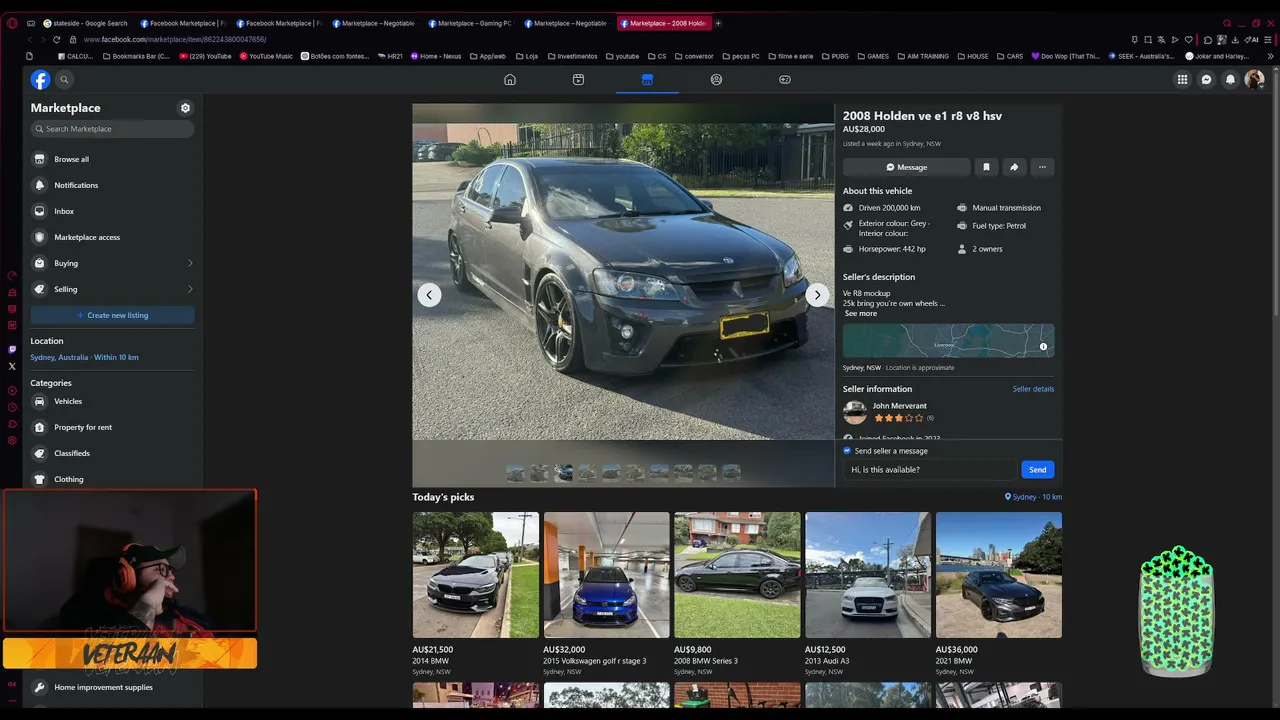Open the AIM TRAINING bookmark folder
Viewport: 1280px width, 720px height.
tap(923, 56)
